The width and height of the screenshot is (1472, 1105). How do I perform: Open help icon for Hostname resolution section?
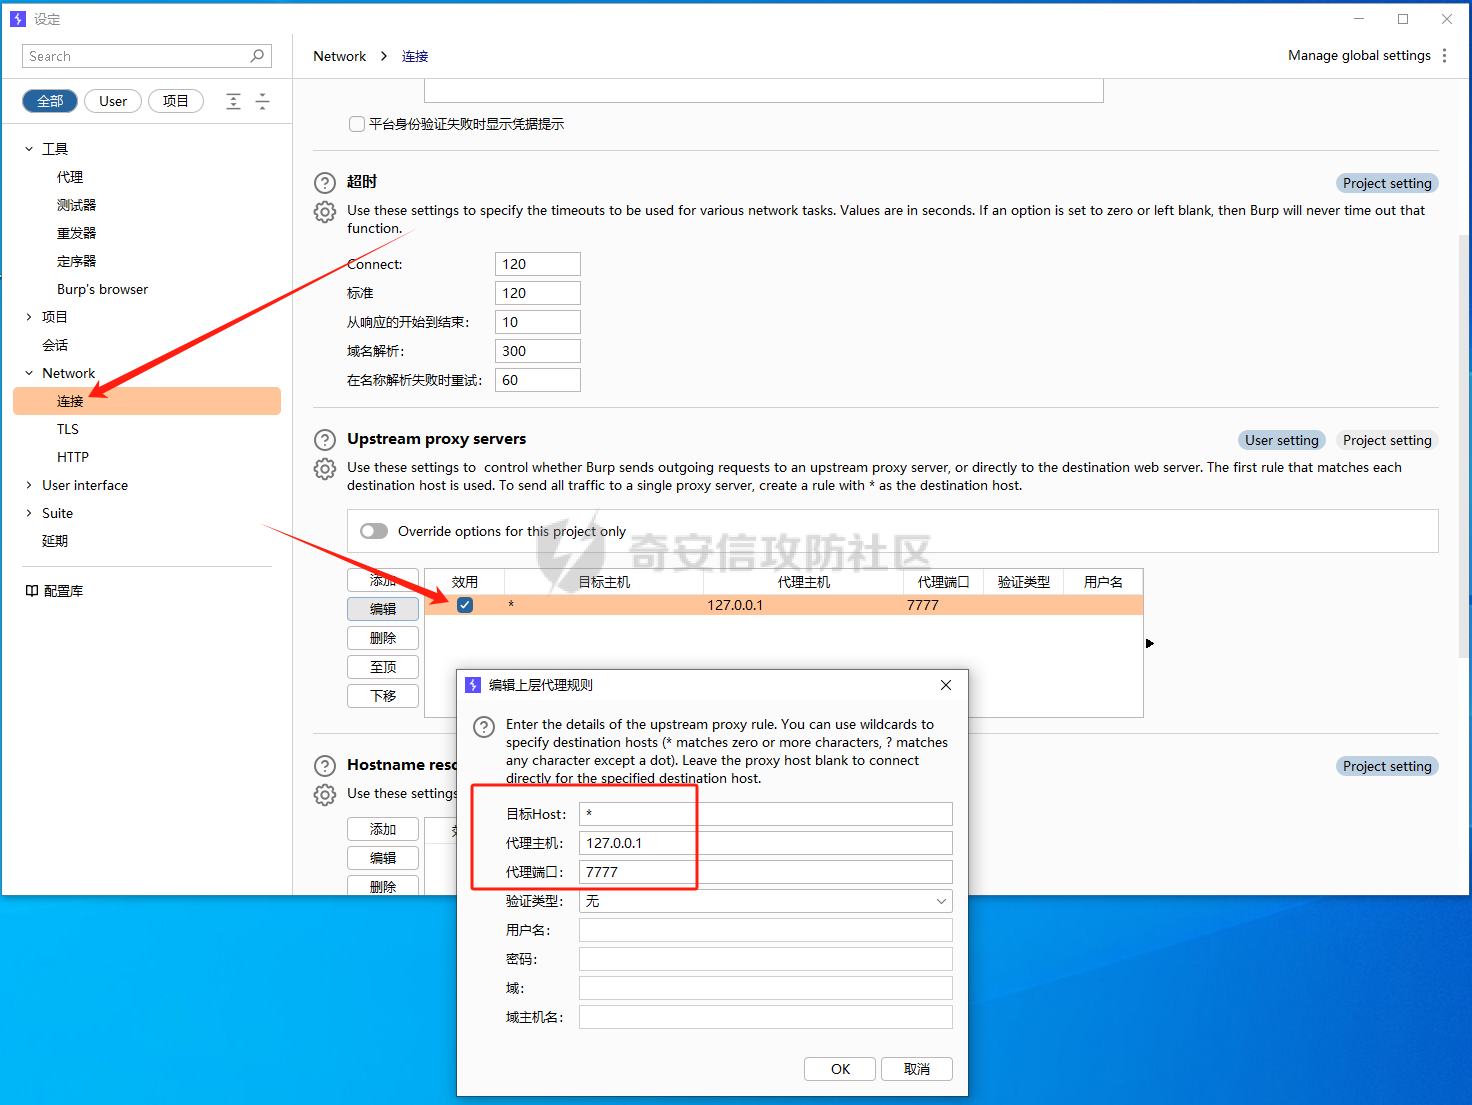pos(325,766)
